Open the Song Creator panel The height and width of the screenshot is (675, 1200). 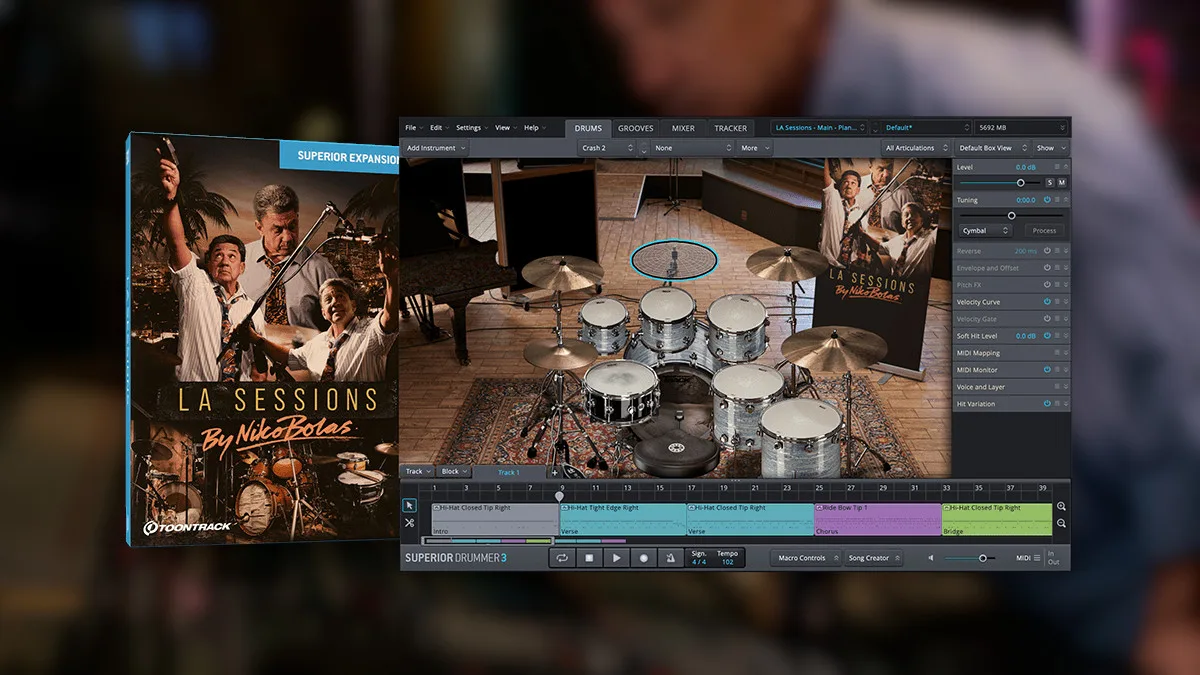873,558
